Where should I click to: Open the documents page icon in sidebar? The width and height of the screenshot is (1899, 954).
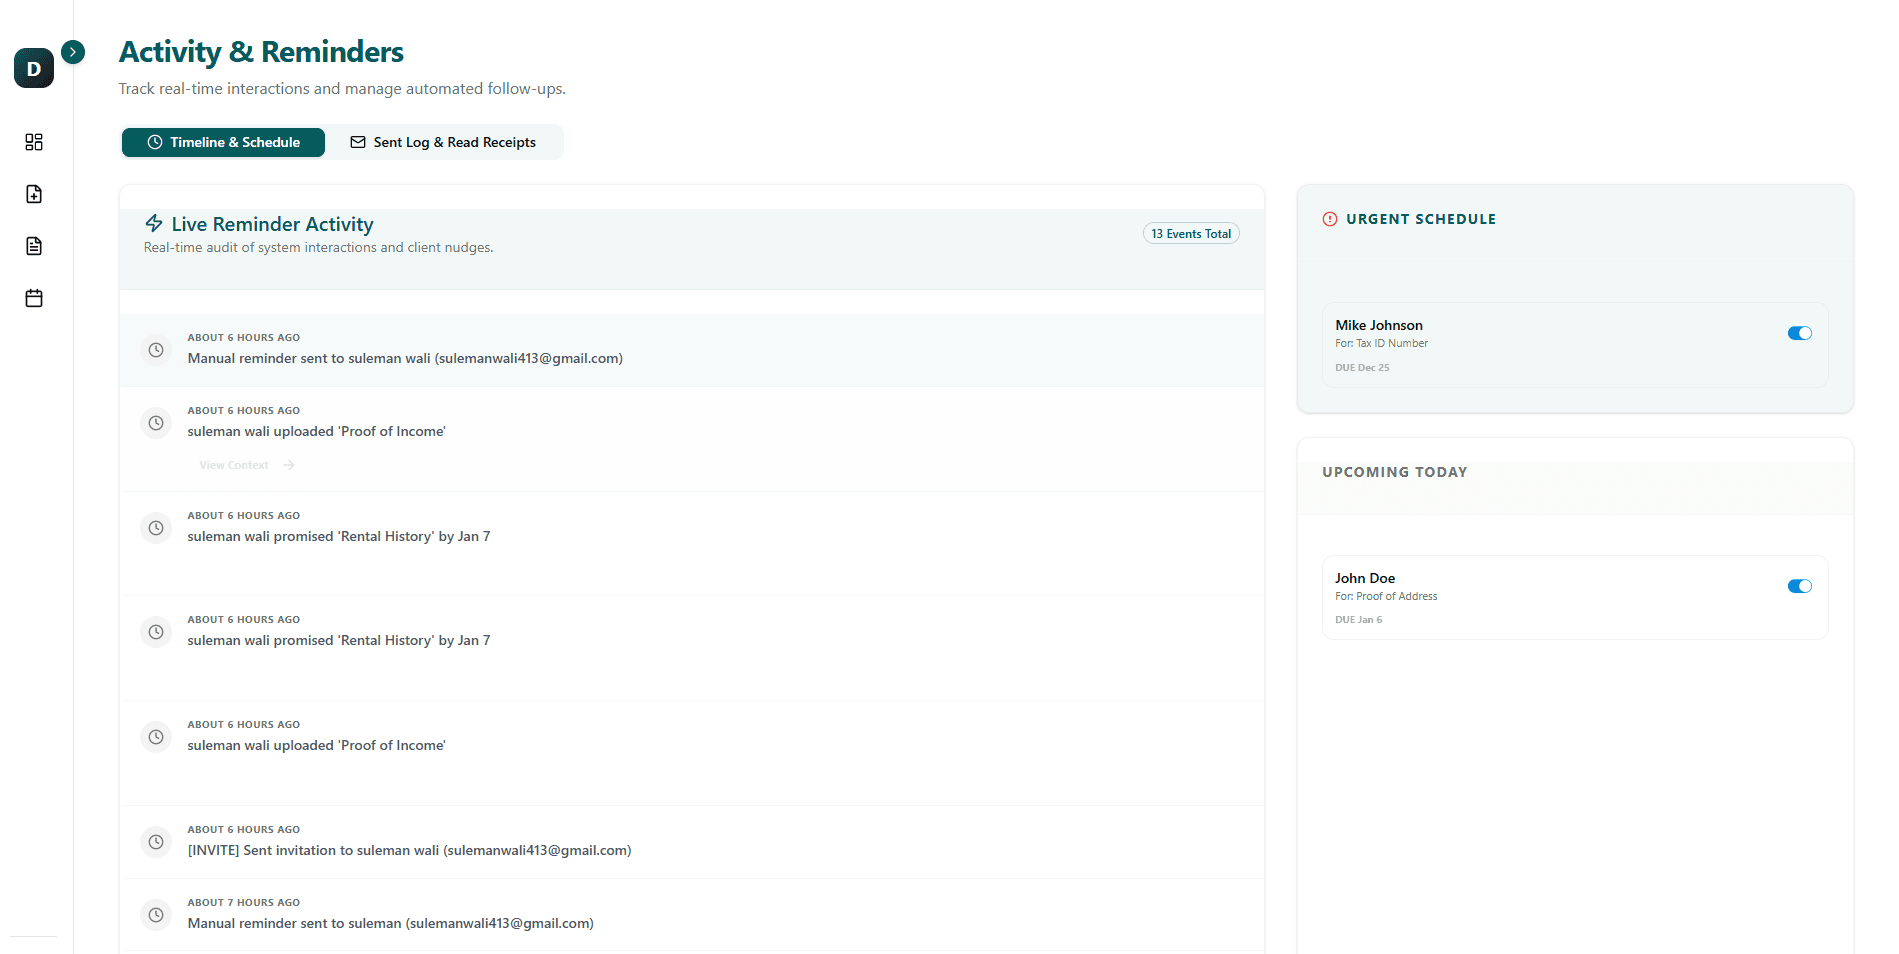(33, 246)
